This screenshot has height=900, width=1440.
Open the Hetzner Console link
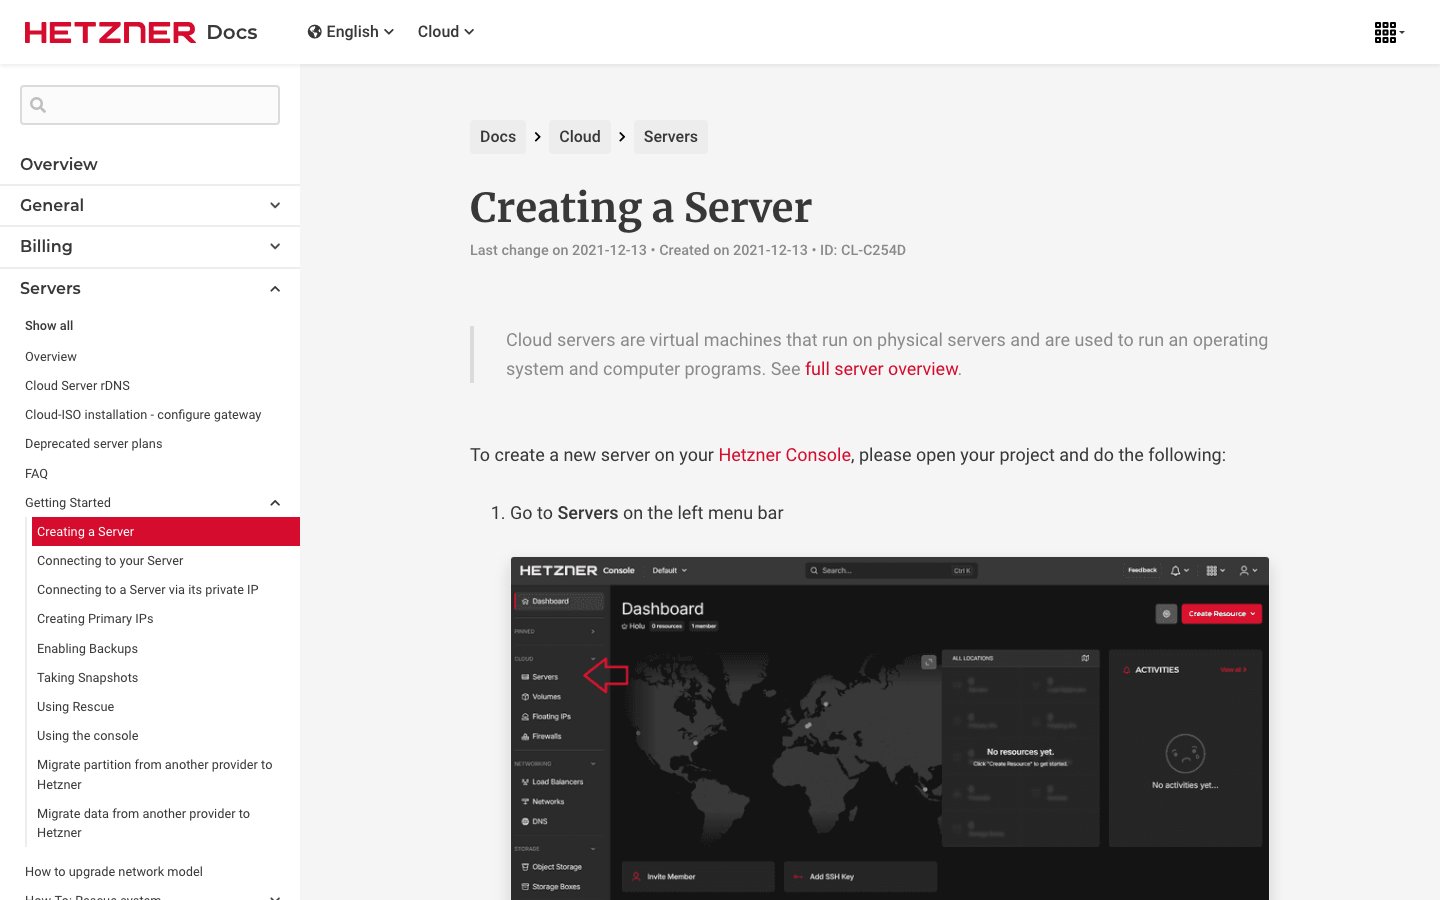pos(784,455)
